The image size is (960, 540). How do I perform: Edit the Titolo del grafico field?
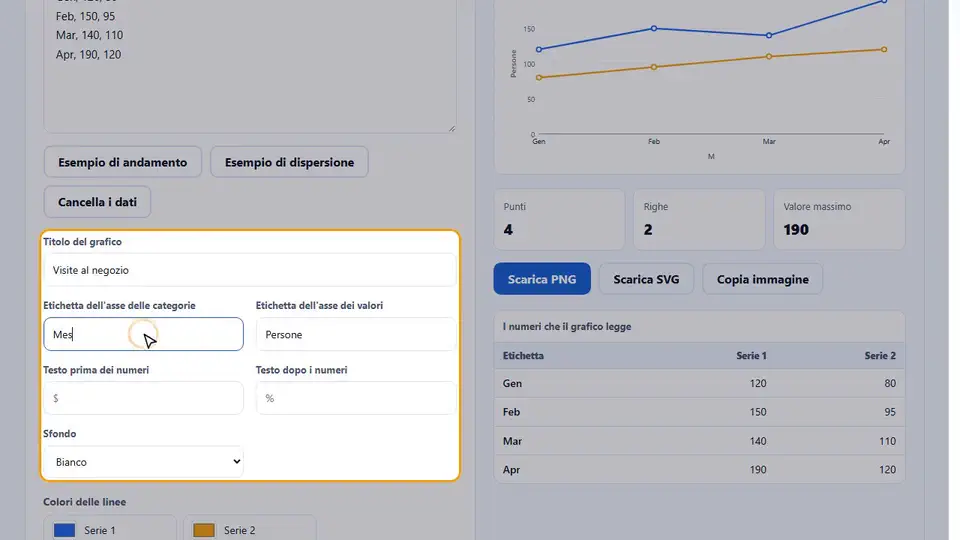[250, 270]
